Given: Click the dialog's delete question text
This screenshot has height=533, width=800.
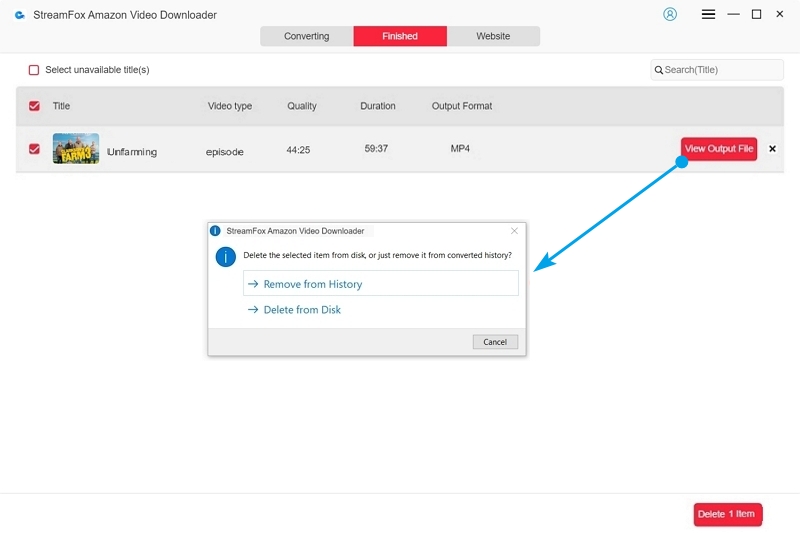Looking at the screenshot, I should (x=377, y=255).
